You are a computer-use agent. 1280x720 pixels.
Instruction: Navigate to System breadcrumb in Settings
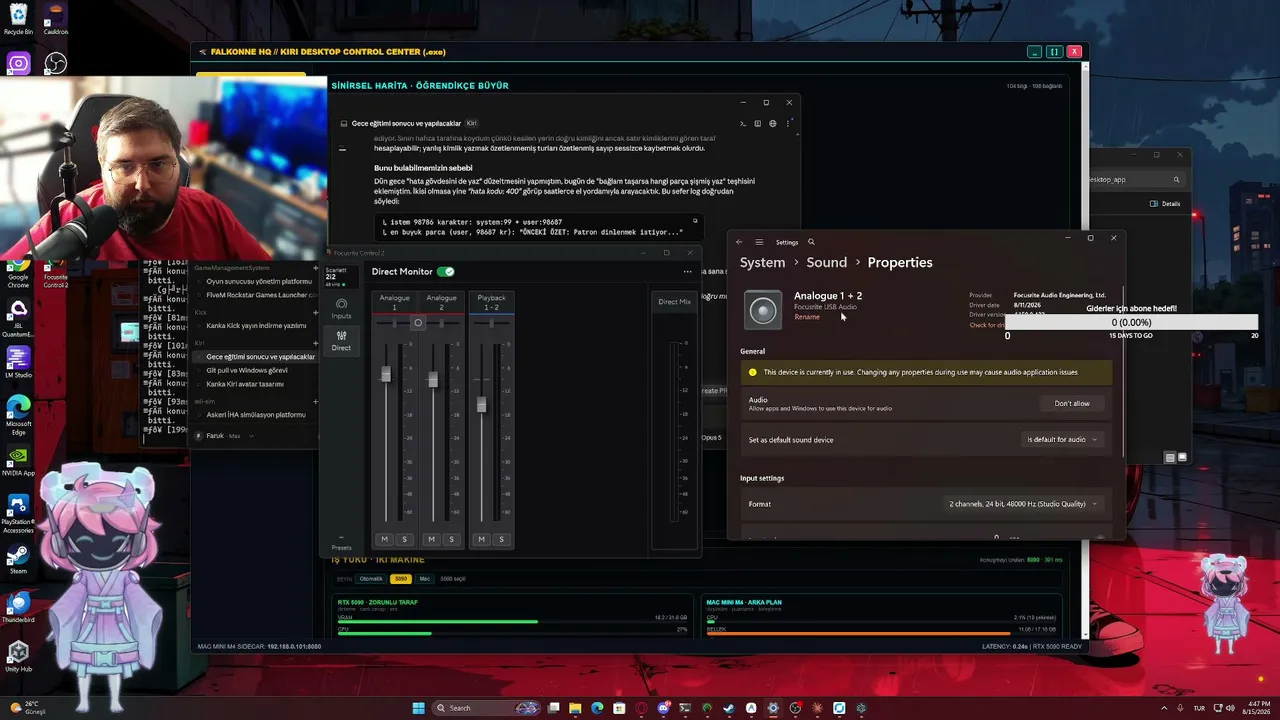[762, 262]
